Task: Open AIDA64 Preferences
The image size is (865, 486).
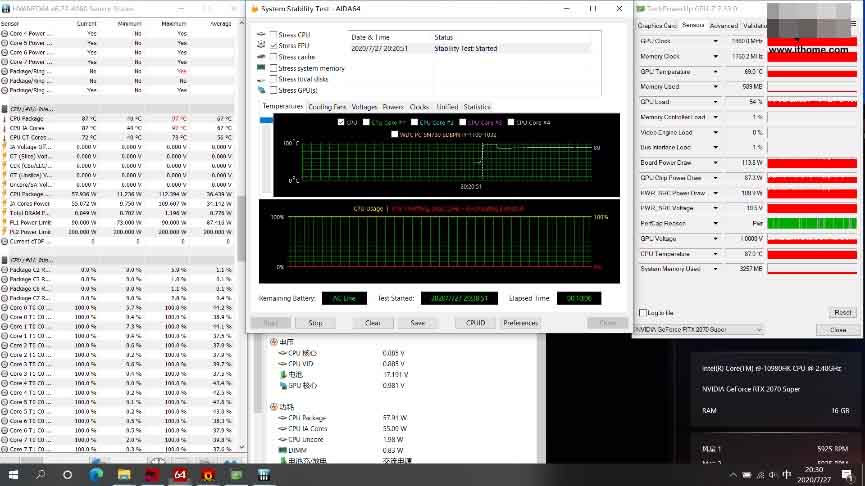Action: (x=521, y=323)
